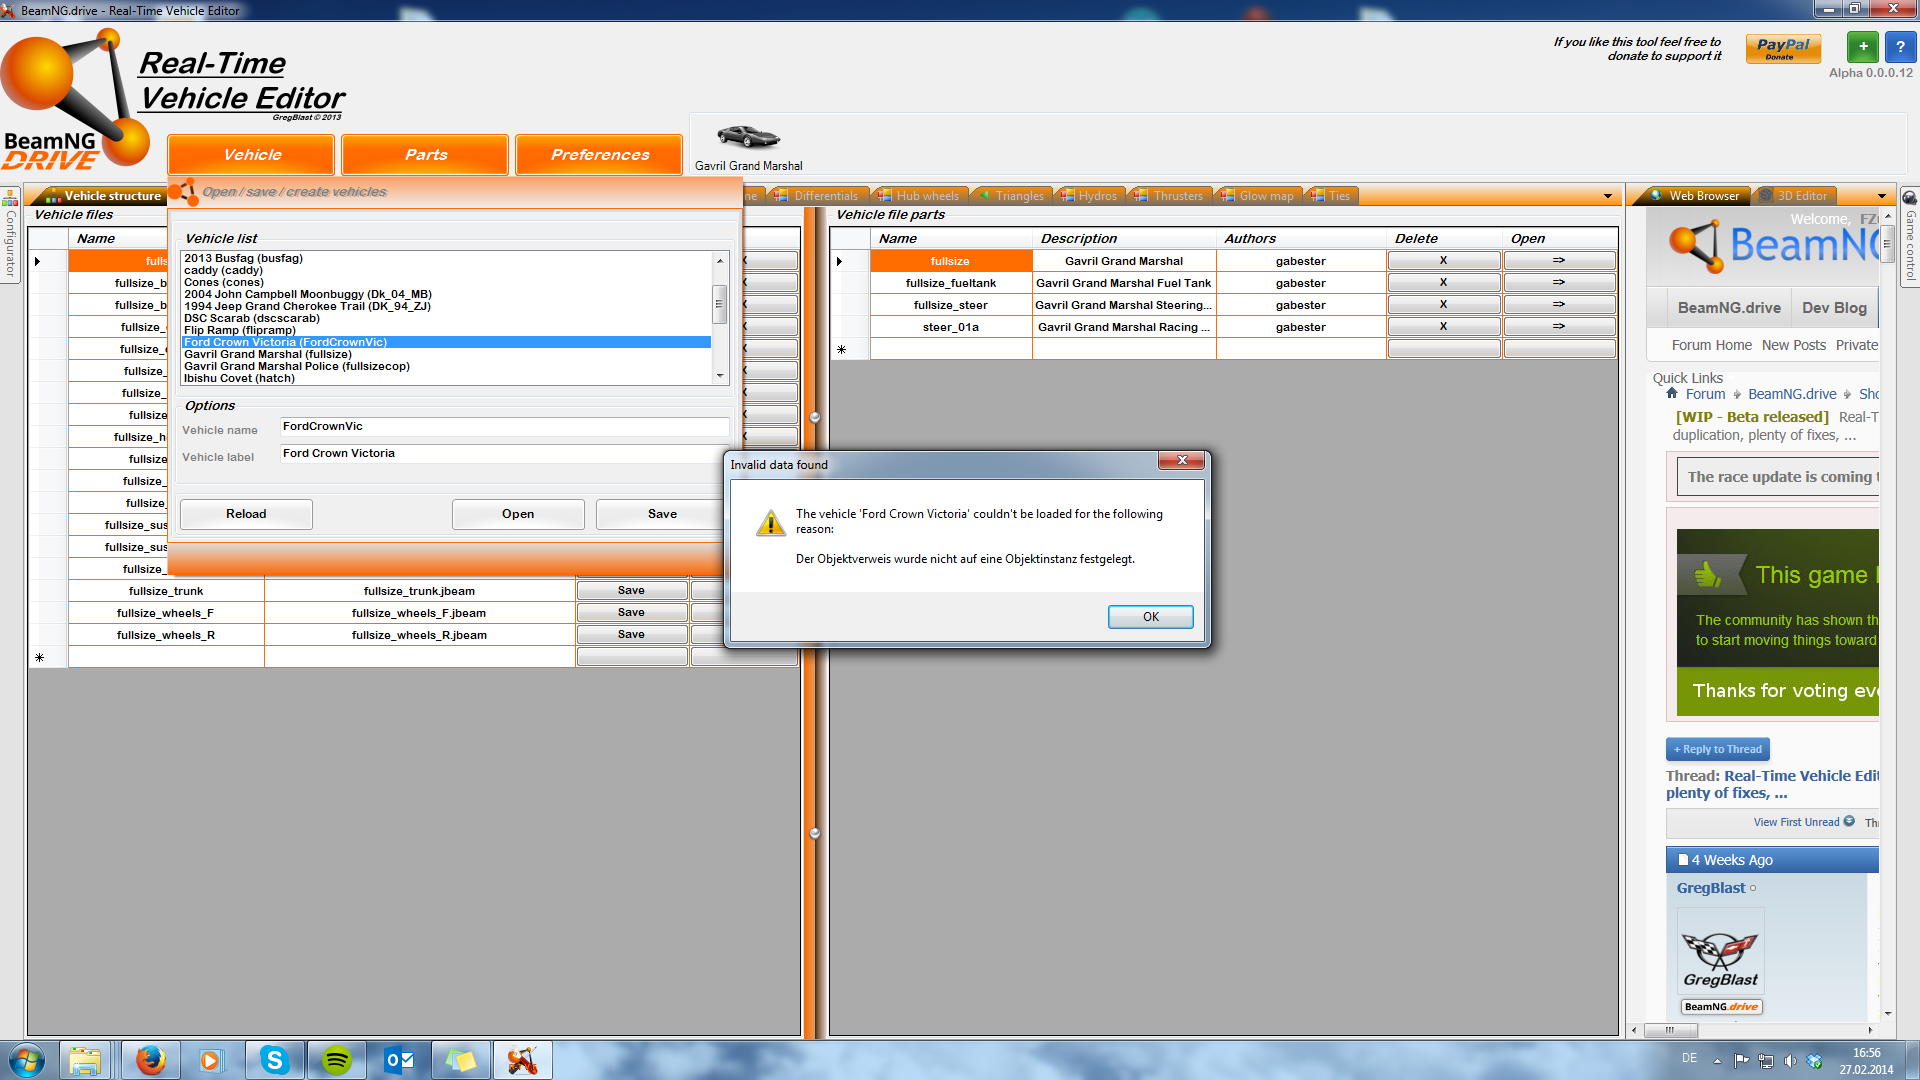
Task: Expand the structure tabs overflow dropdown arrow
Action: (1608, 196)
